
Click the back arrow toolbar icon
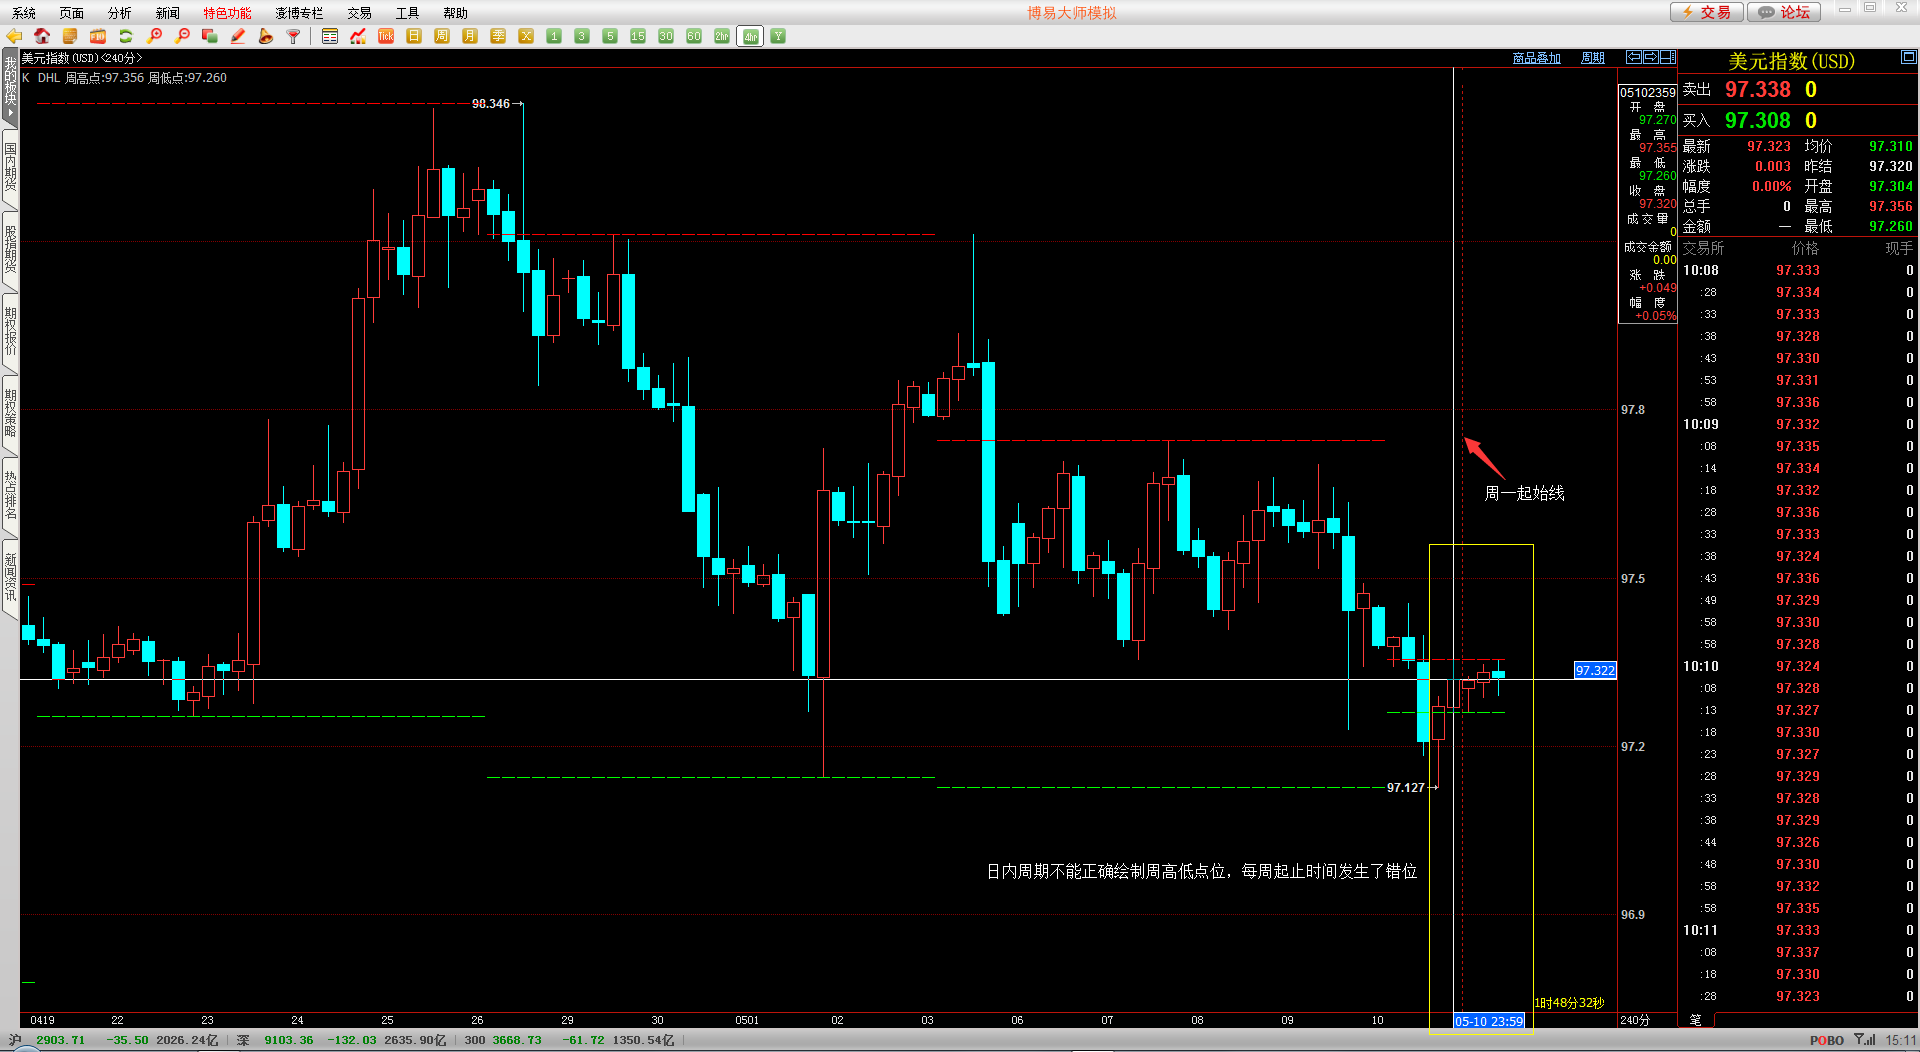click(14, 36)
